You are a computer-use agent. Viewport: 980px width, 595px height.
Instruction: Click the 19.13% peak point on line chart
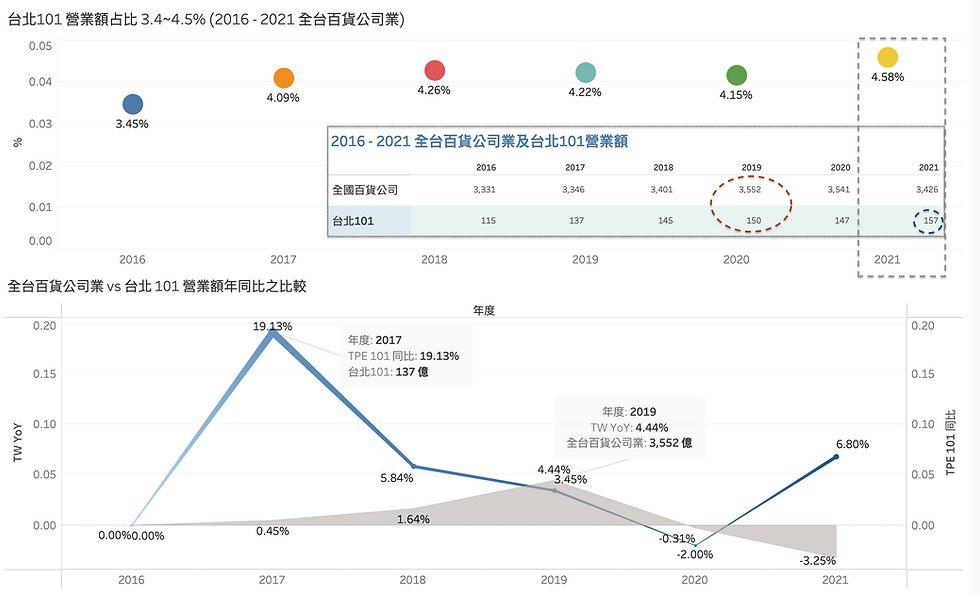point(272,332)
